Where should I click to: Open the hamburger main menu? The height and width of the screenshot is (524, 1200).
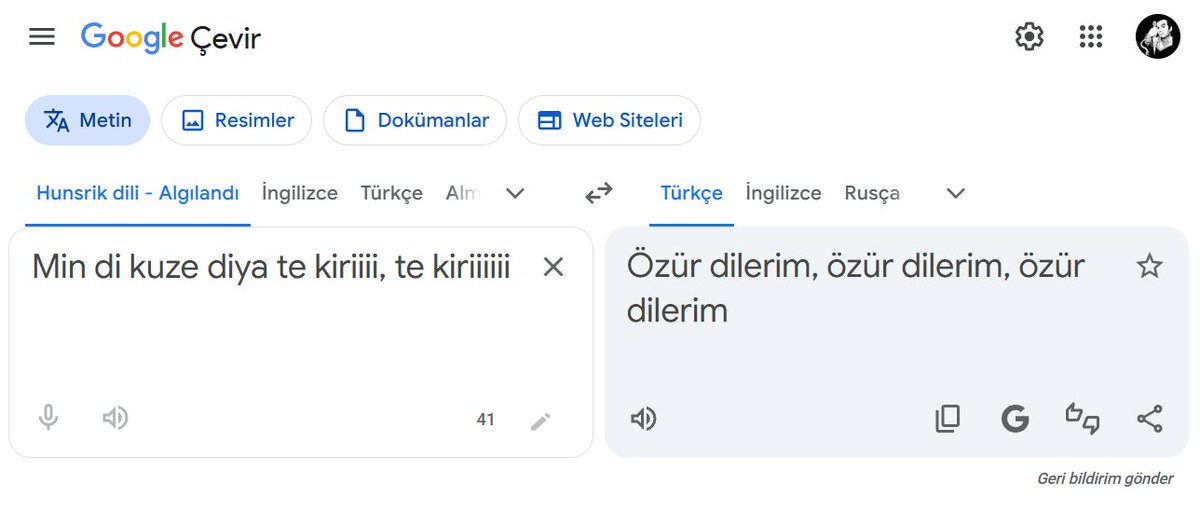point(42,38)
